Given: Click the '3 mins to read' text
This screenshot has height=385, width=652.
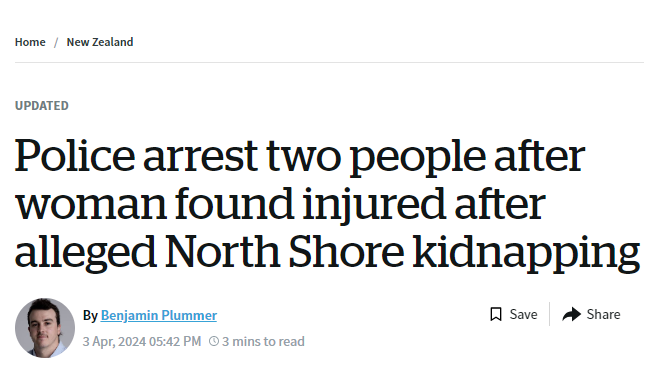Looking at the screenshot, I should pyautogui.click(x=263, y=341).
